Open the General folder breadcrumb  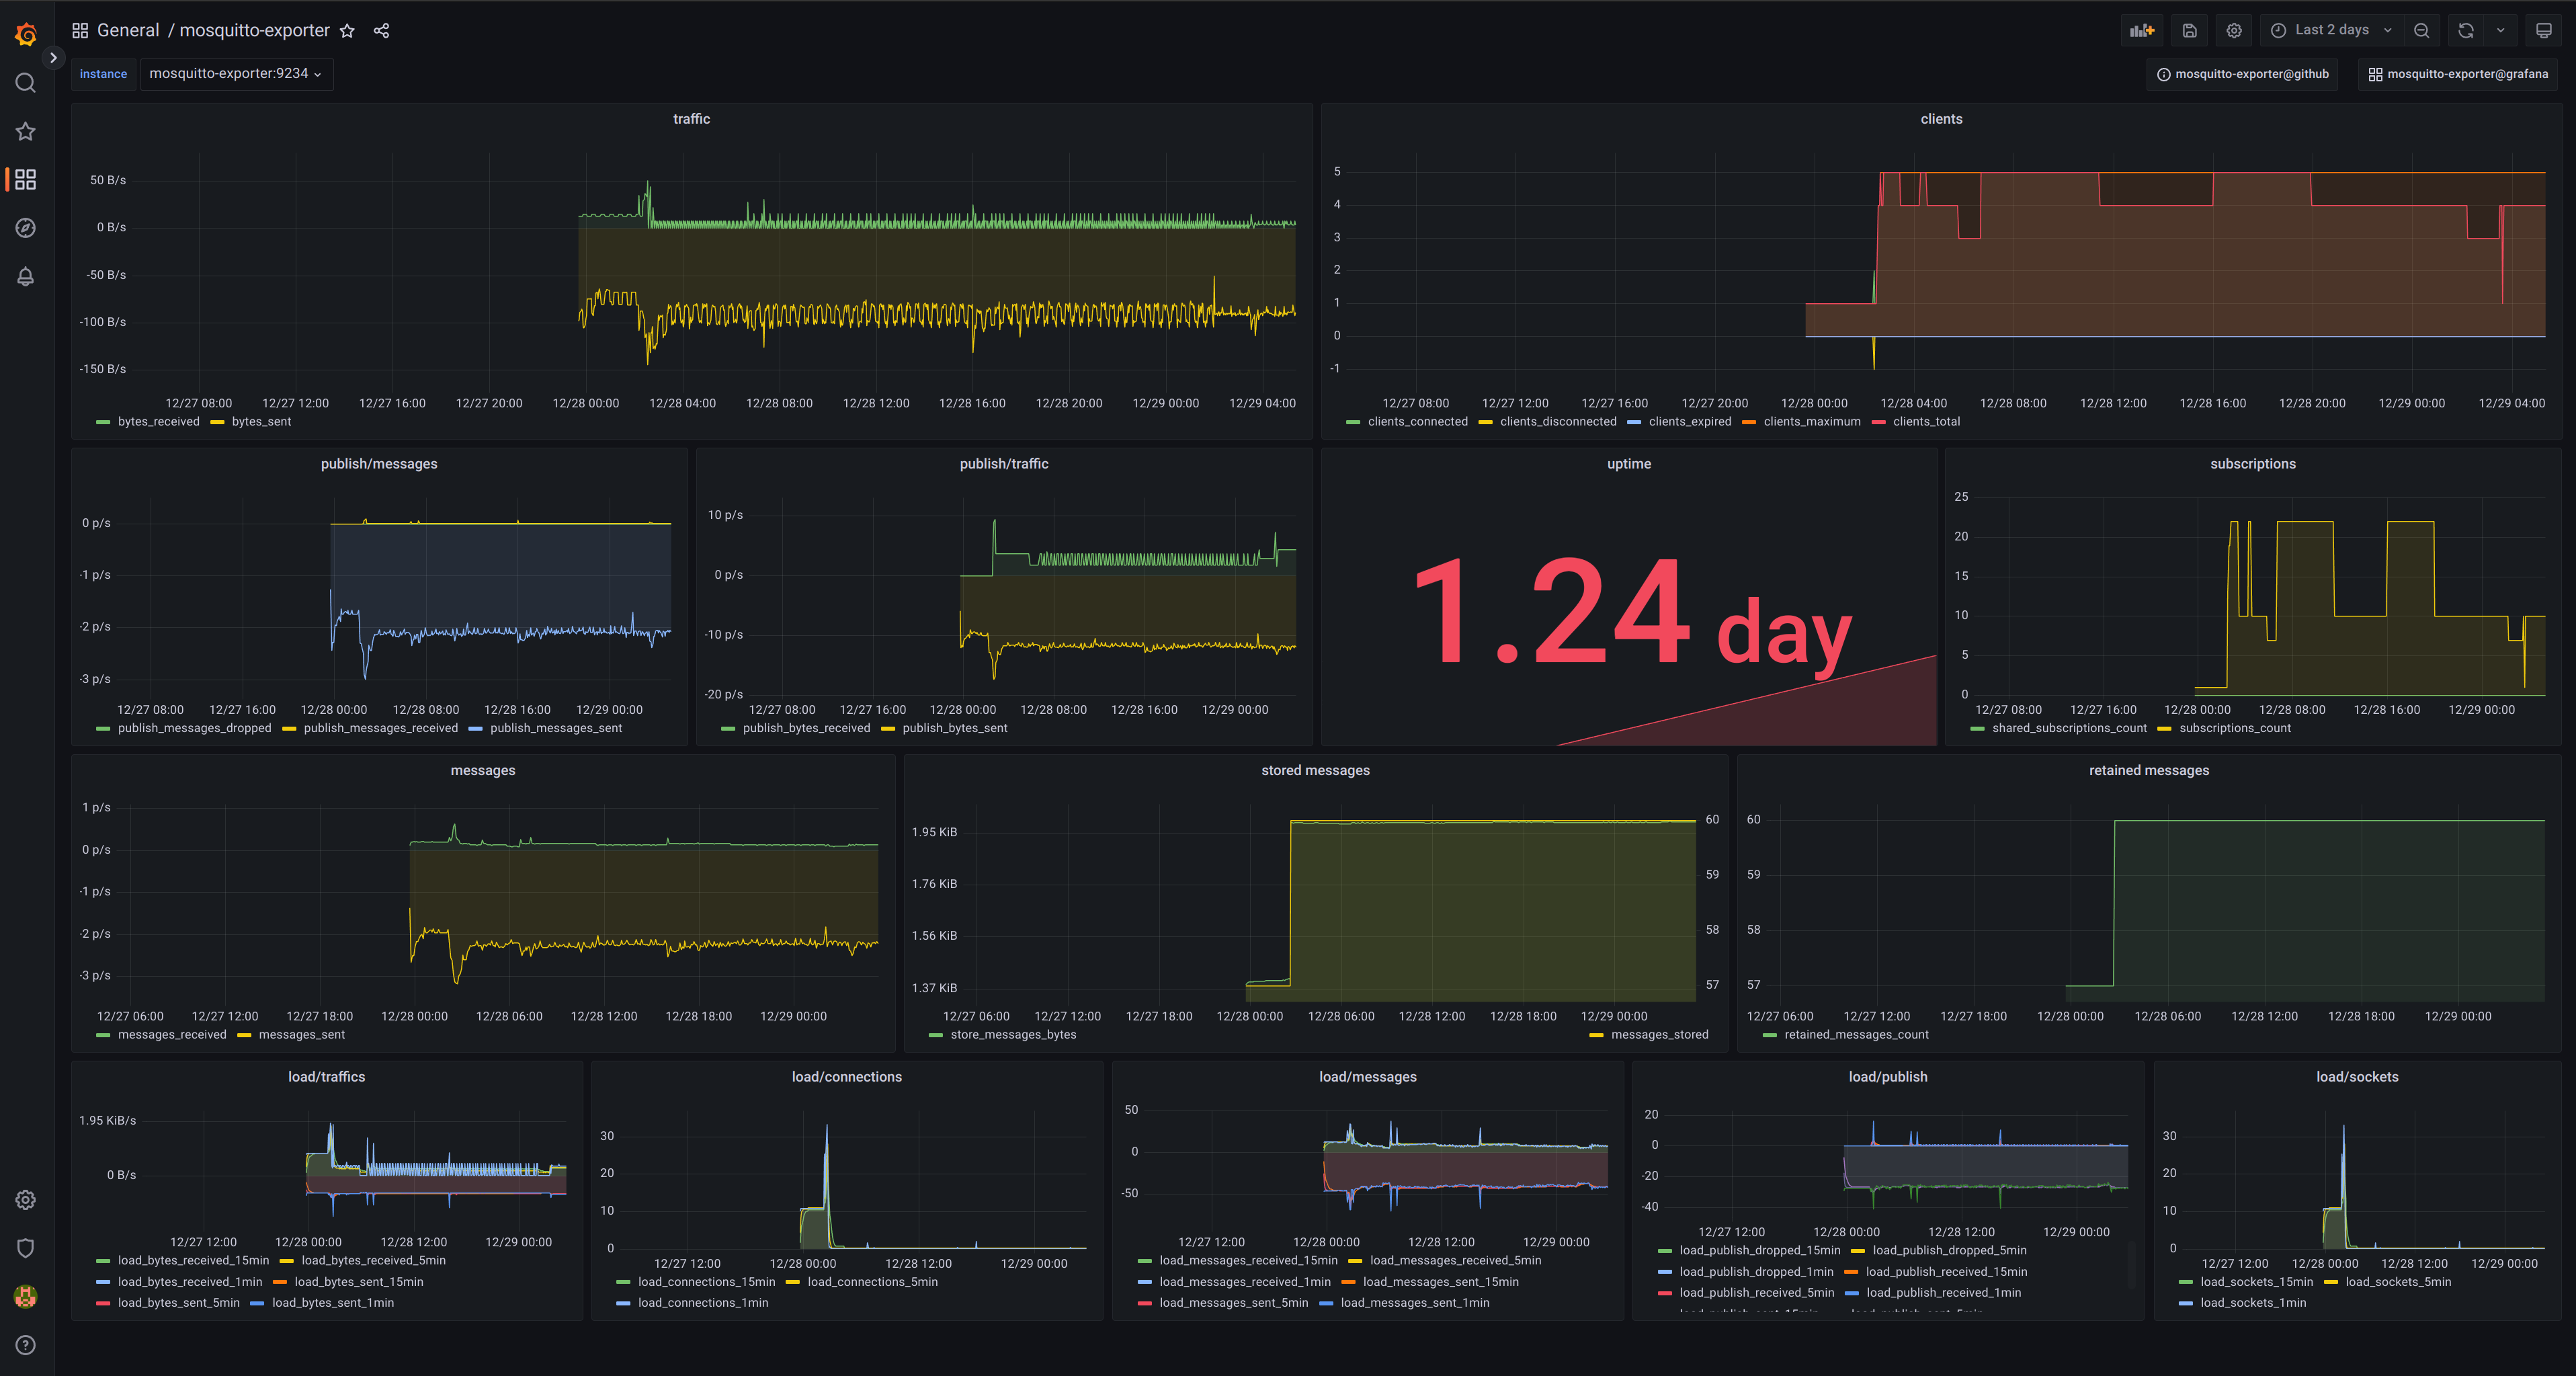(128, 30)
